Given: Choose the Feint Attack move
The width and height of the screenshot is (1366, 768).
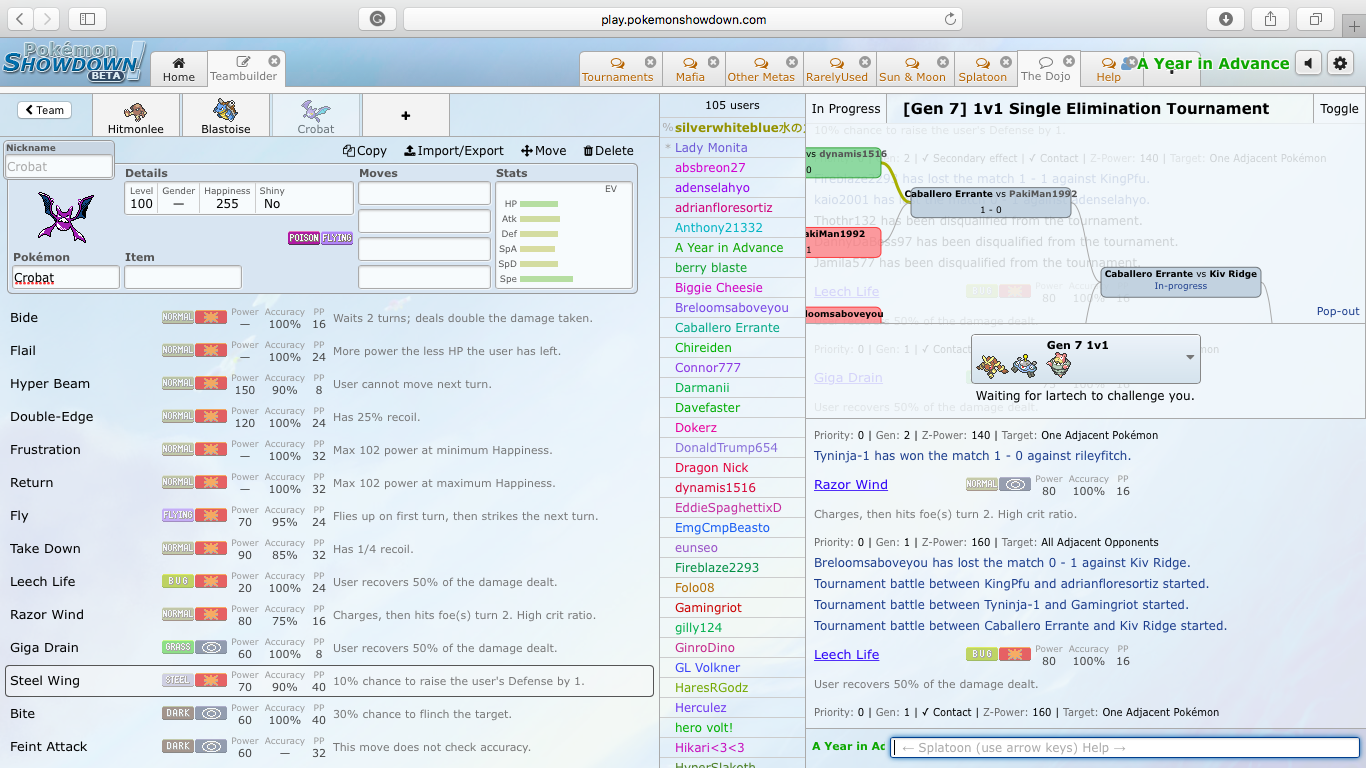Looking at the screenshot, I should pos(329,747).
